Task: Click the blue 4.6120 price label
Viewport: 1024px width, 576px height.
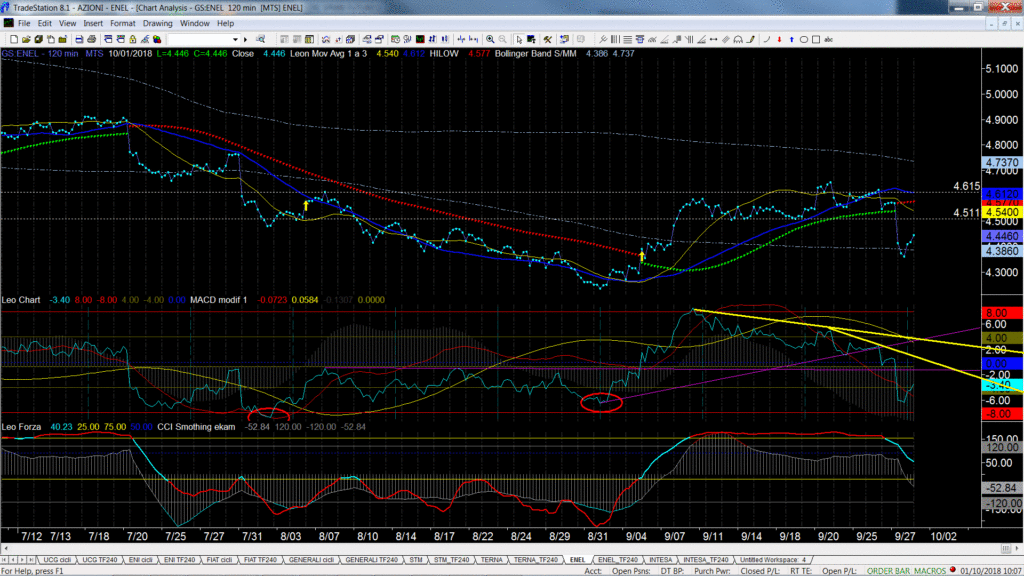Action: tap(1002, 194)
